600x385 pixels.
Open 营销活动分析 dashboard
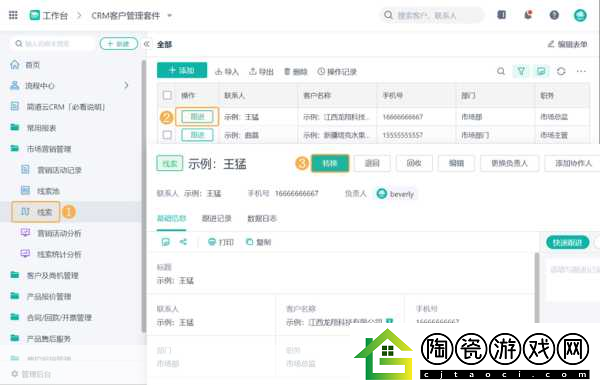click(x=51, y=233)
